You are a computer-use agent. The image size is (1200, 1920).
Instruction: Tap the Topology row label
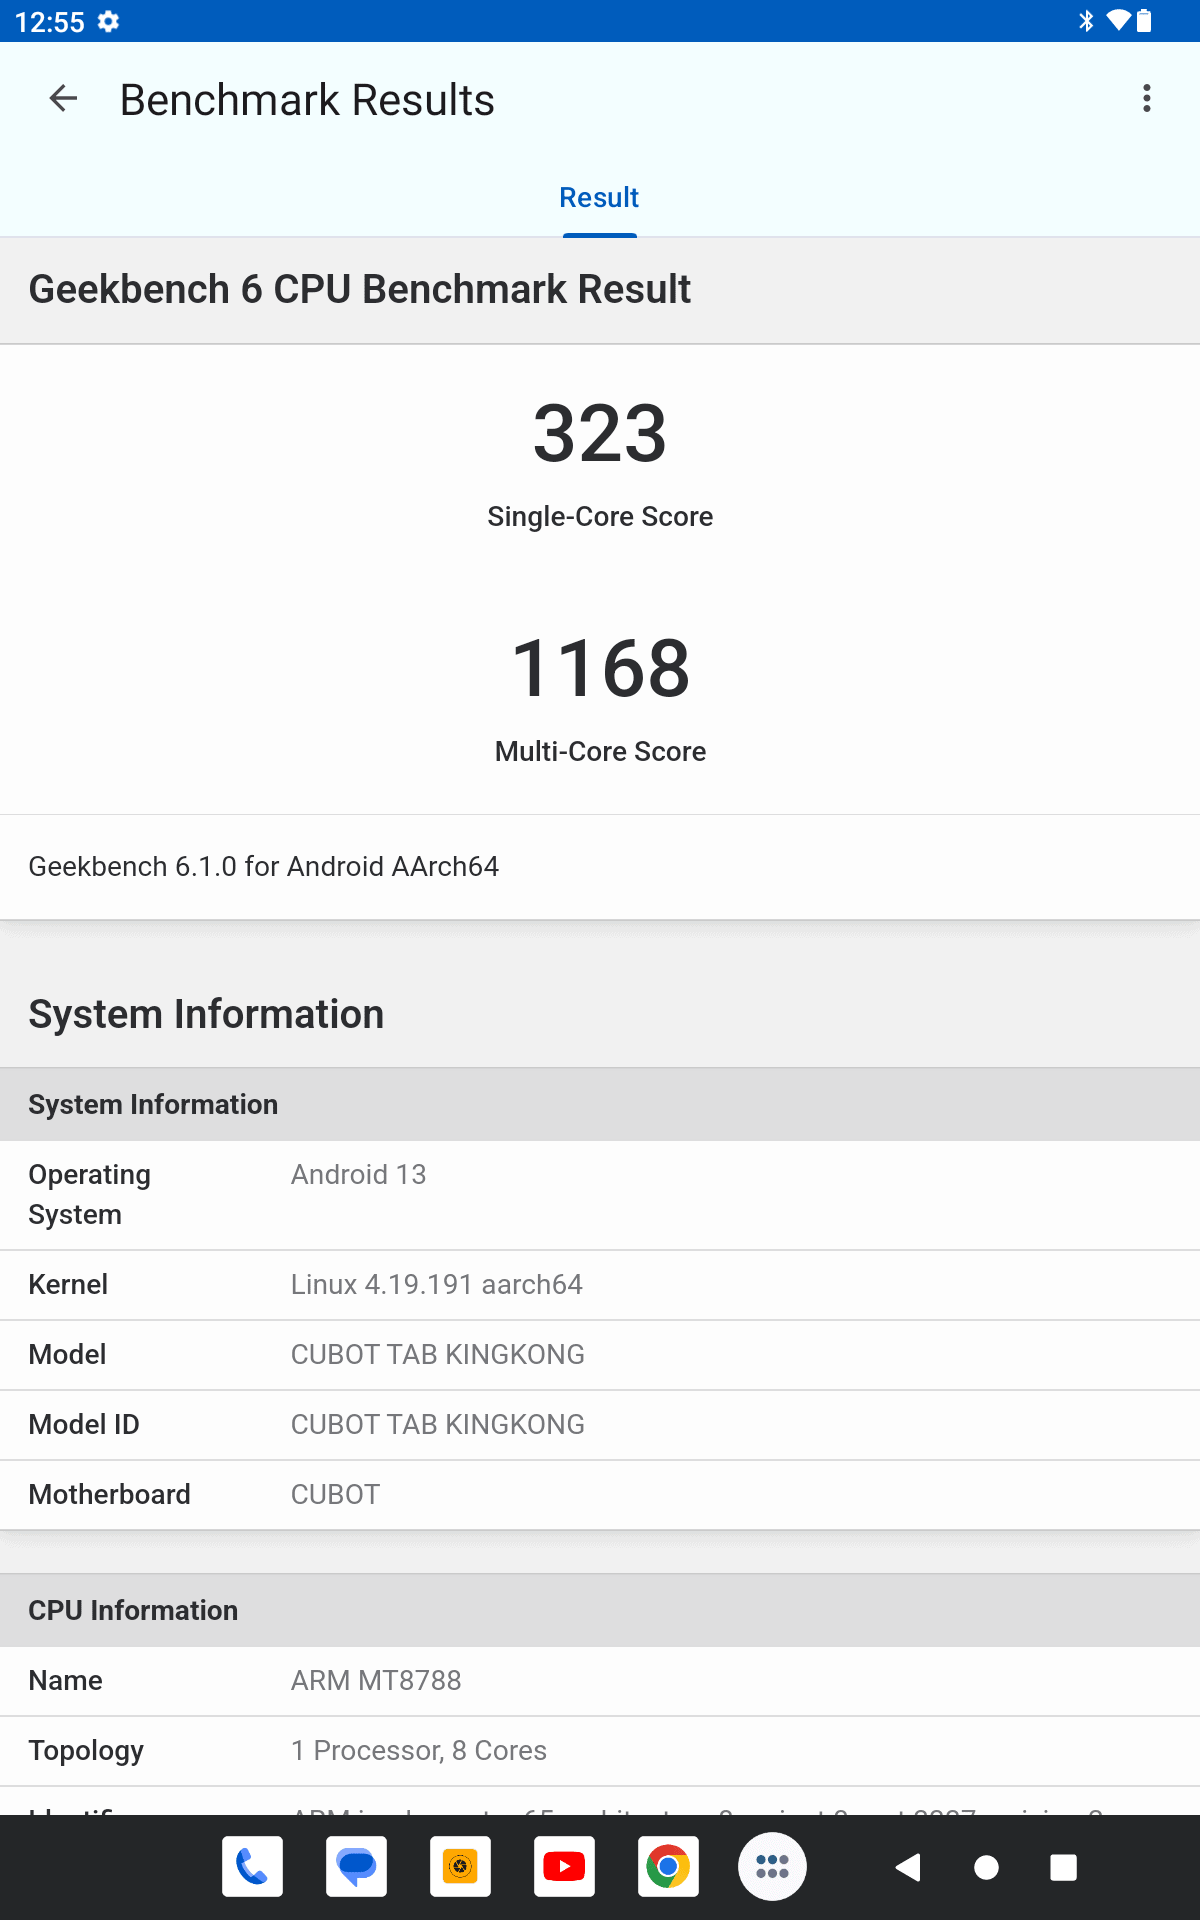[x=86, y=1751]
